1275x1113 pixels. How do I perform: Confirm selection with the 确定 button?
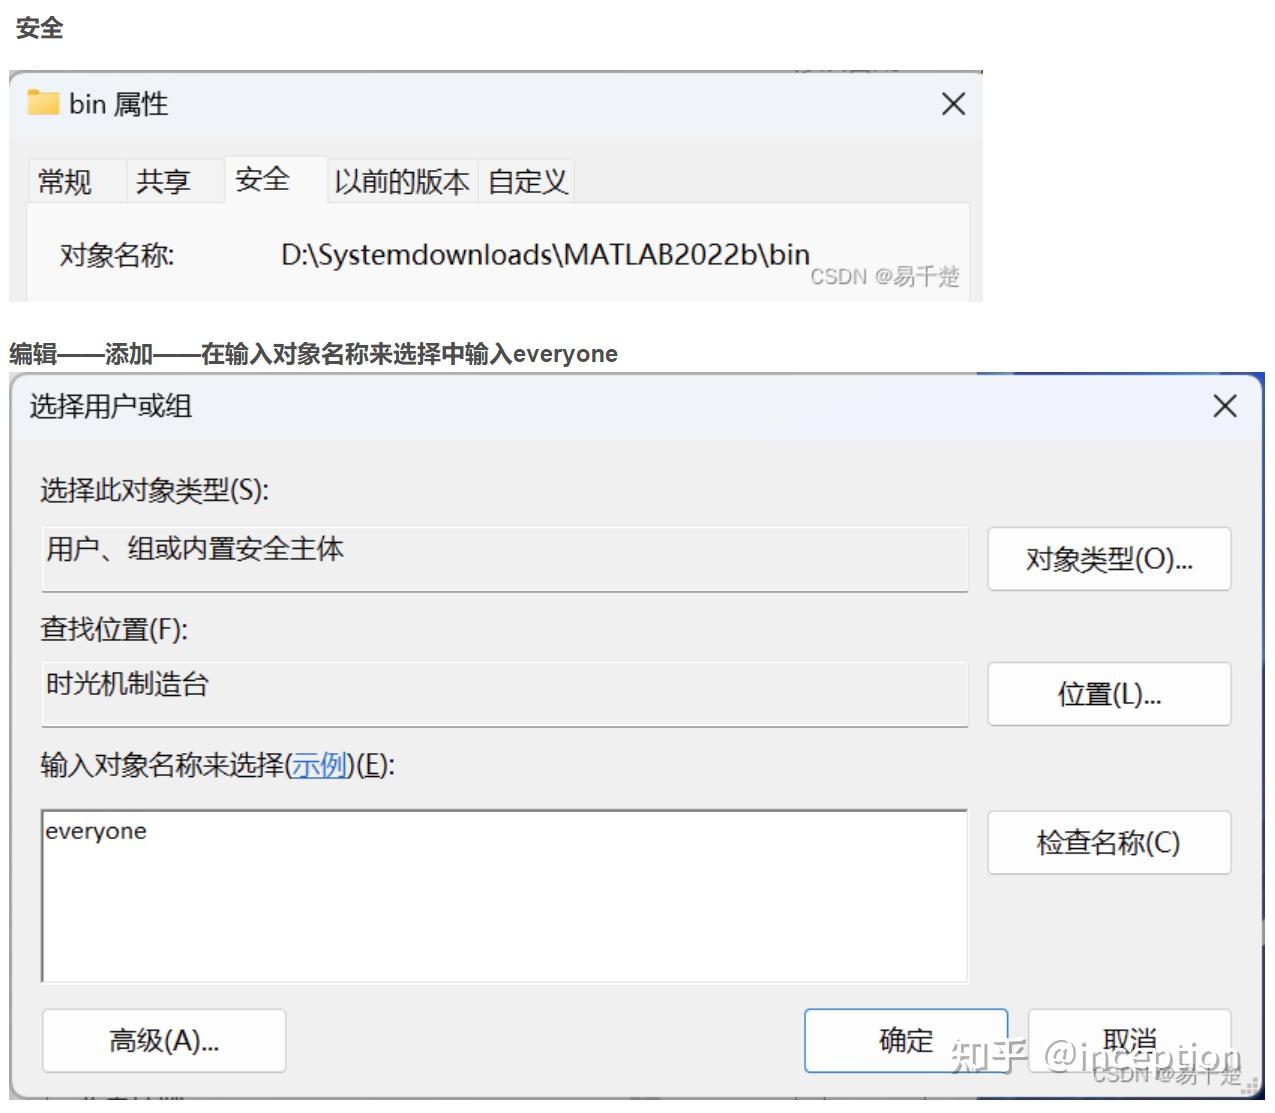pyautogui.click(x=906, y=1040)
